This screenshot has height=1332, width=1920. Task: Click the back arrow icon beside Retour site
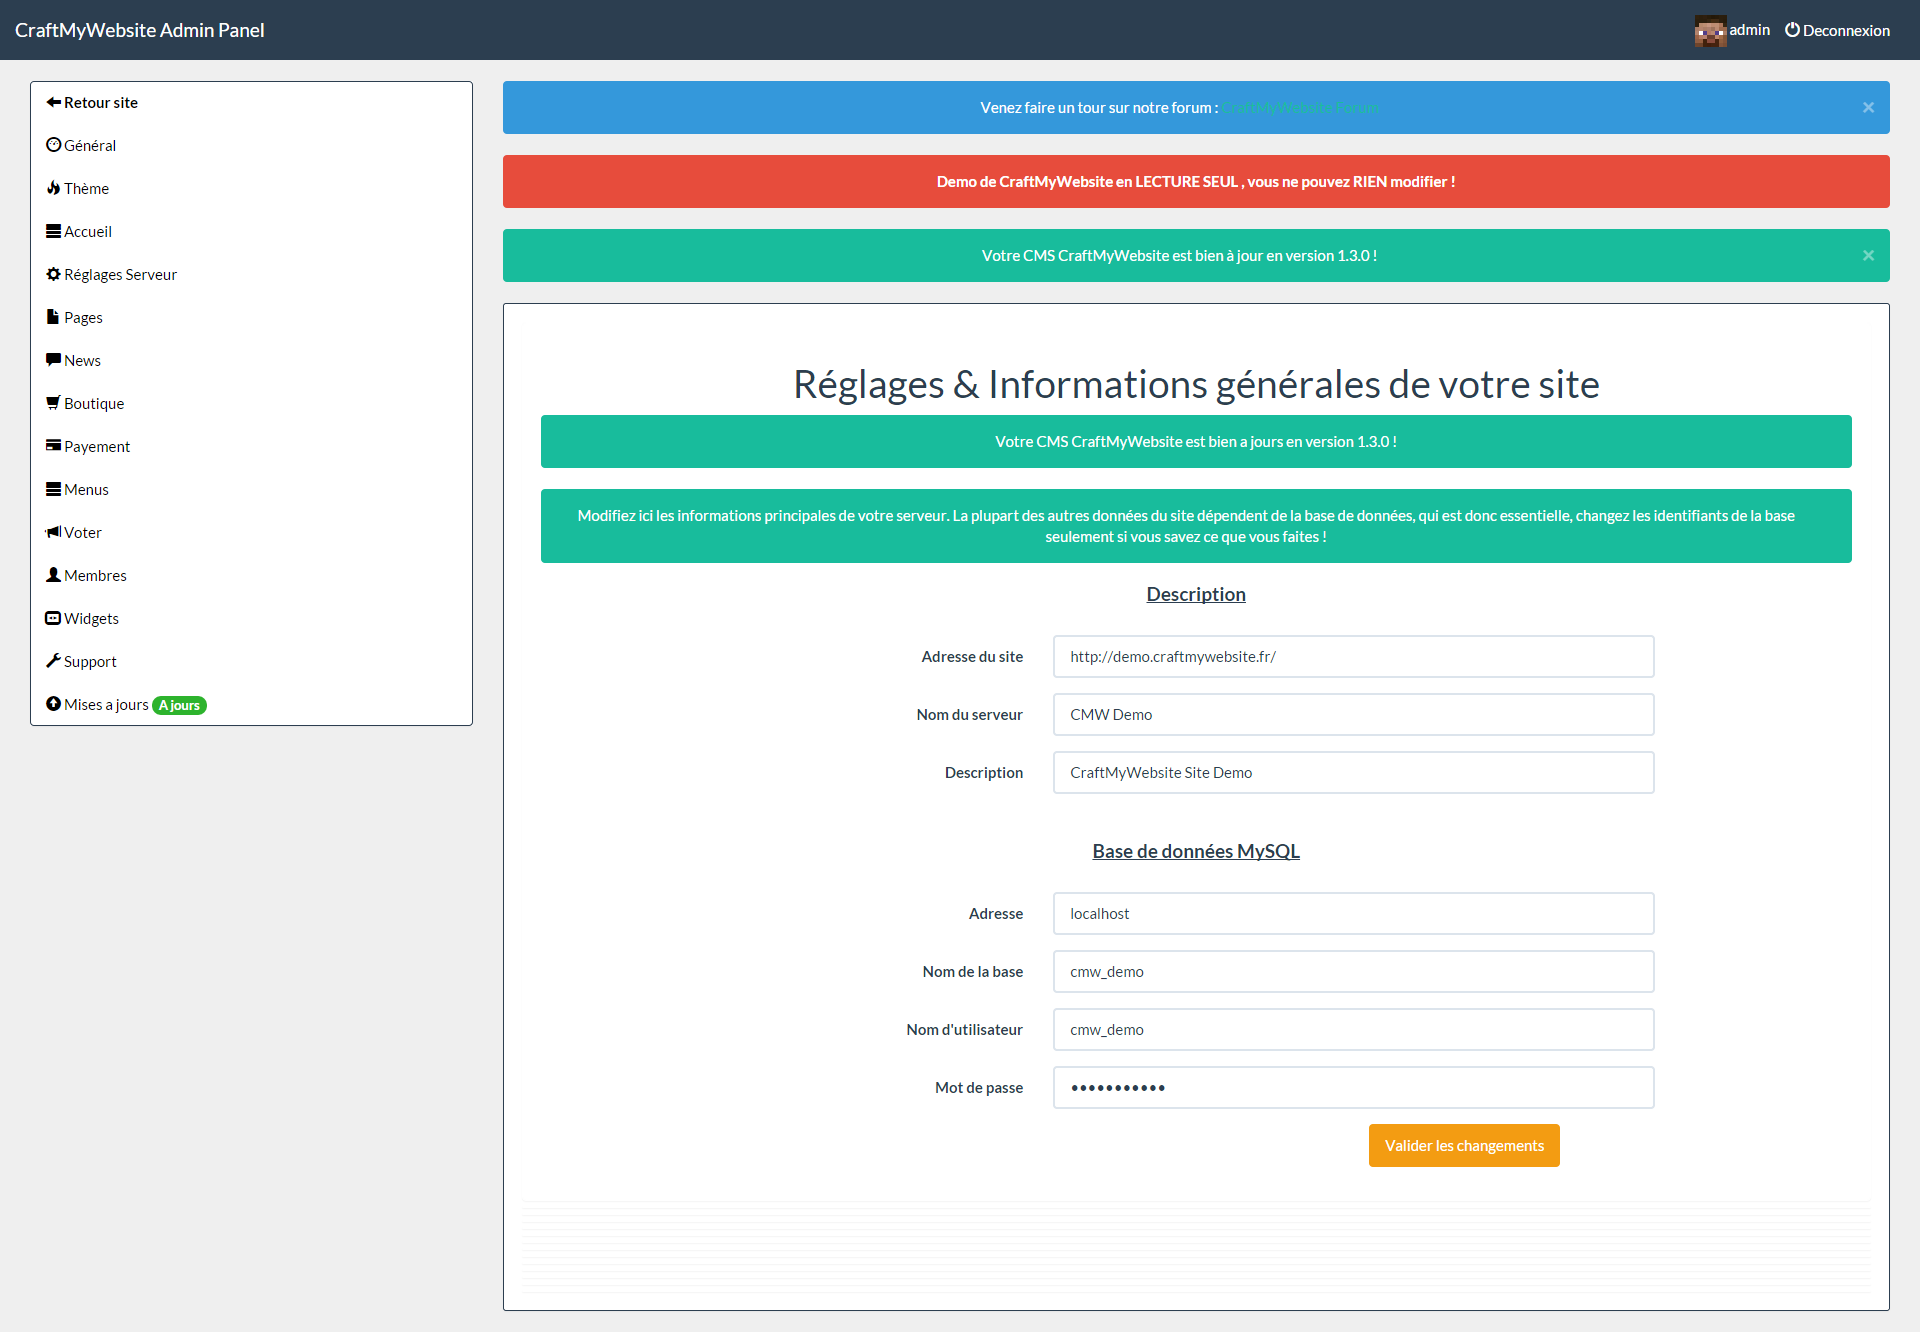coord(54,102)
